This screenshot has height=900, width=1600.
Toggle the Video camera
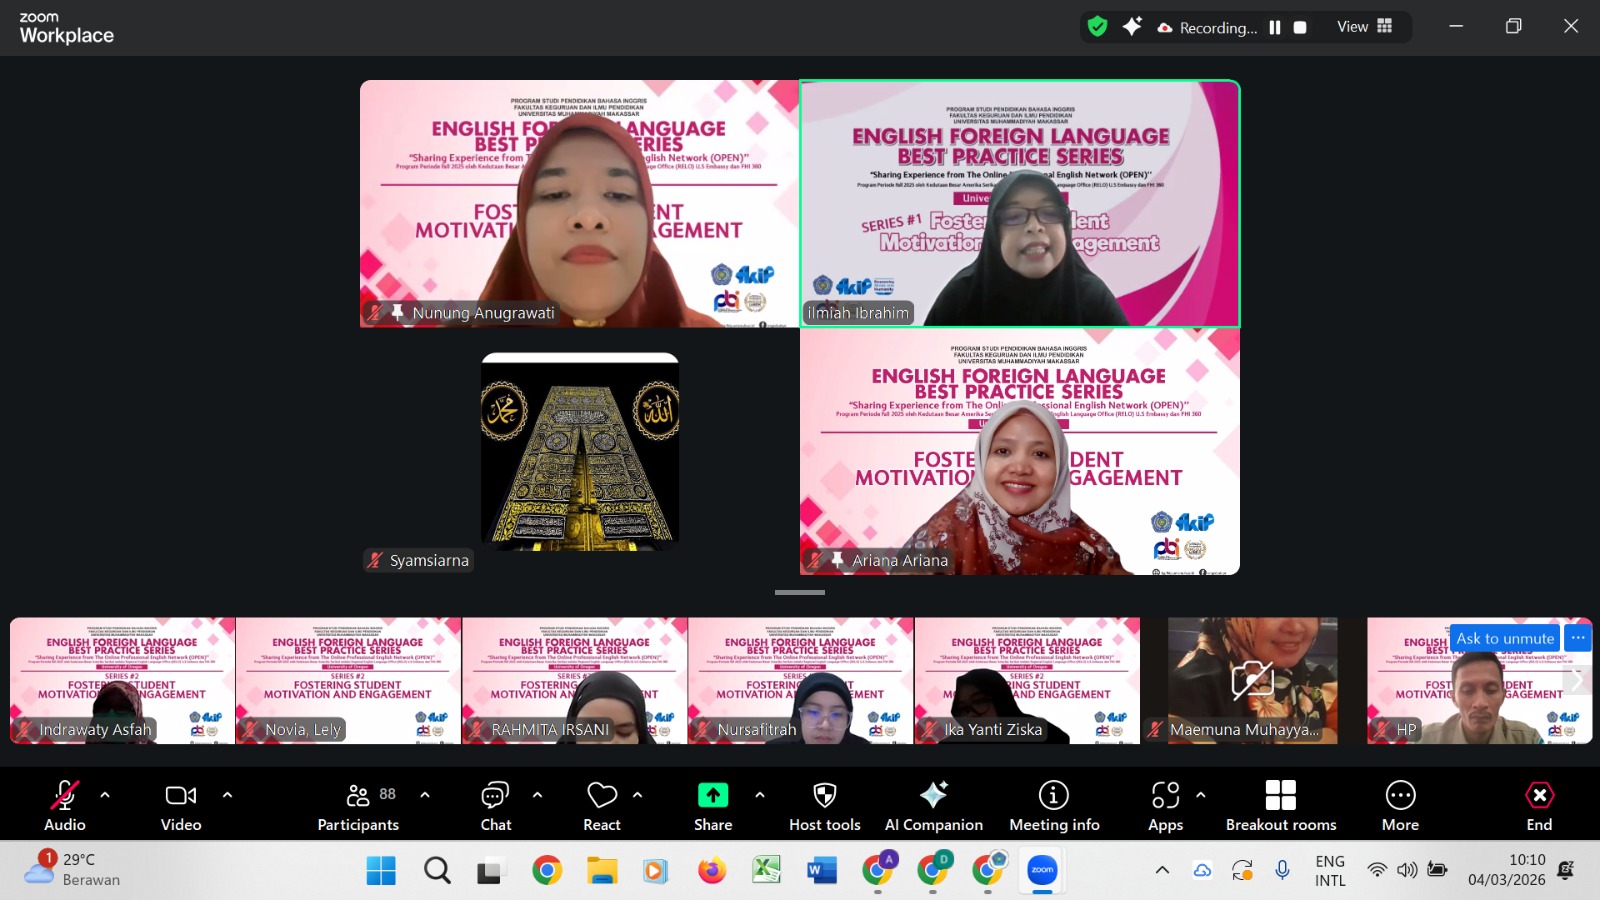pos(181,806)
